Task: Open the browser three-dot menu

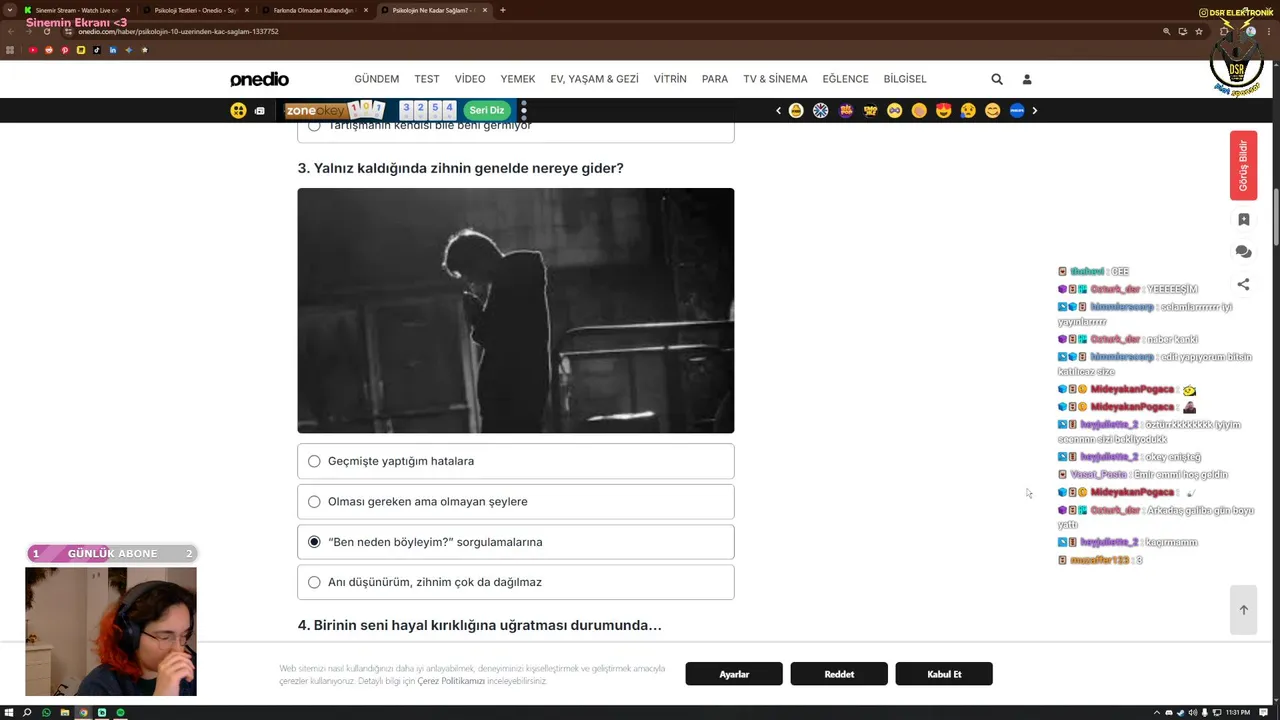Action: (1268, 31)
